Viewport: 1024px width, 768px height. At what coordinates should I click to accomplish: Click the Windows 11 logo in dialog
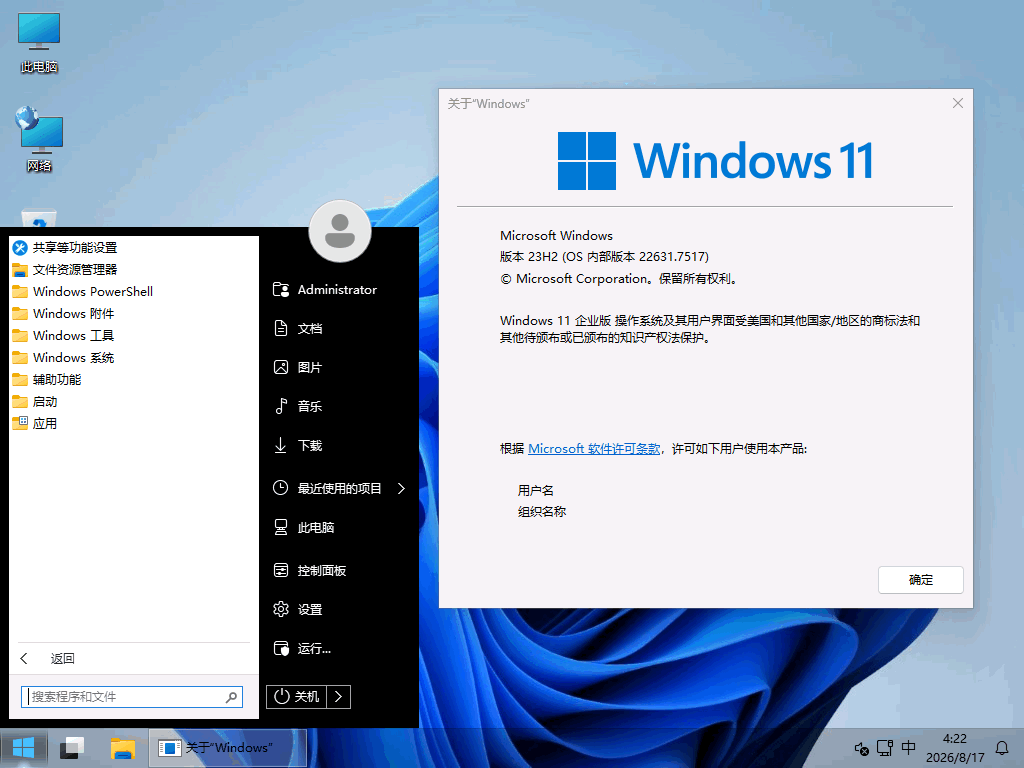(x=715, y=161)
